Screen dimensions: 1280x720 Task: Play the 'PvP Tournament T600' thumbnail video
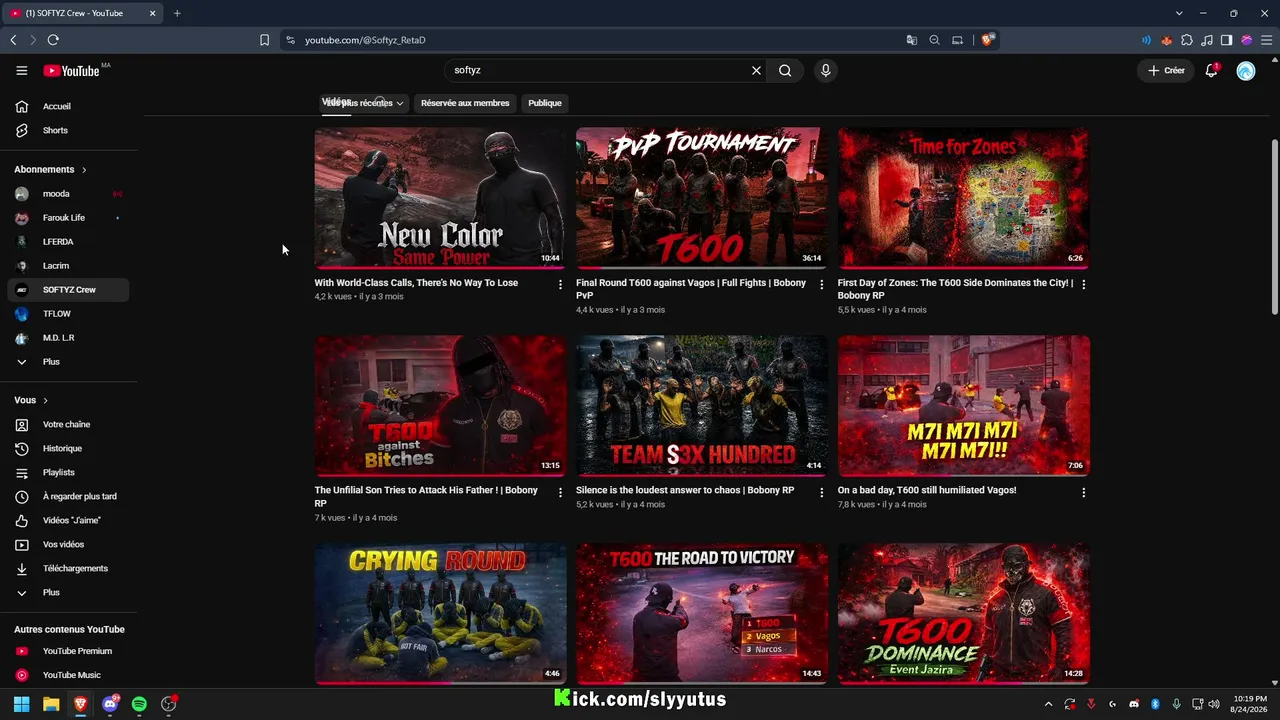click(702, 198)
